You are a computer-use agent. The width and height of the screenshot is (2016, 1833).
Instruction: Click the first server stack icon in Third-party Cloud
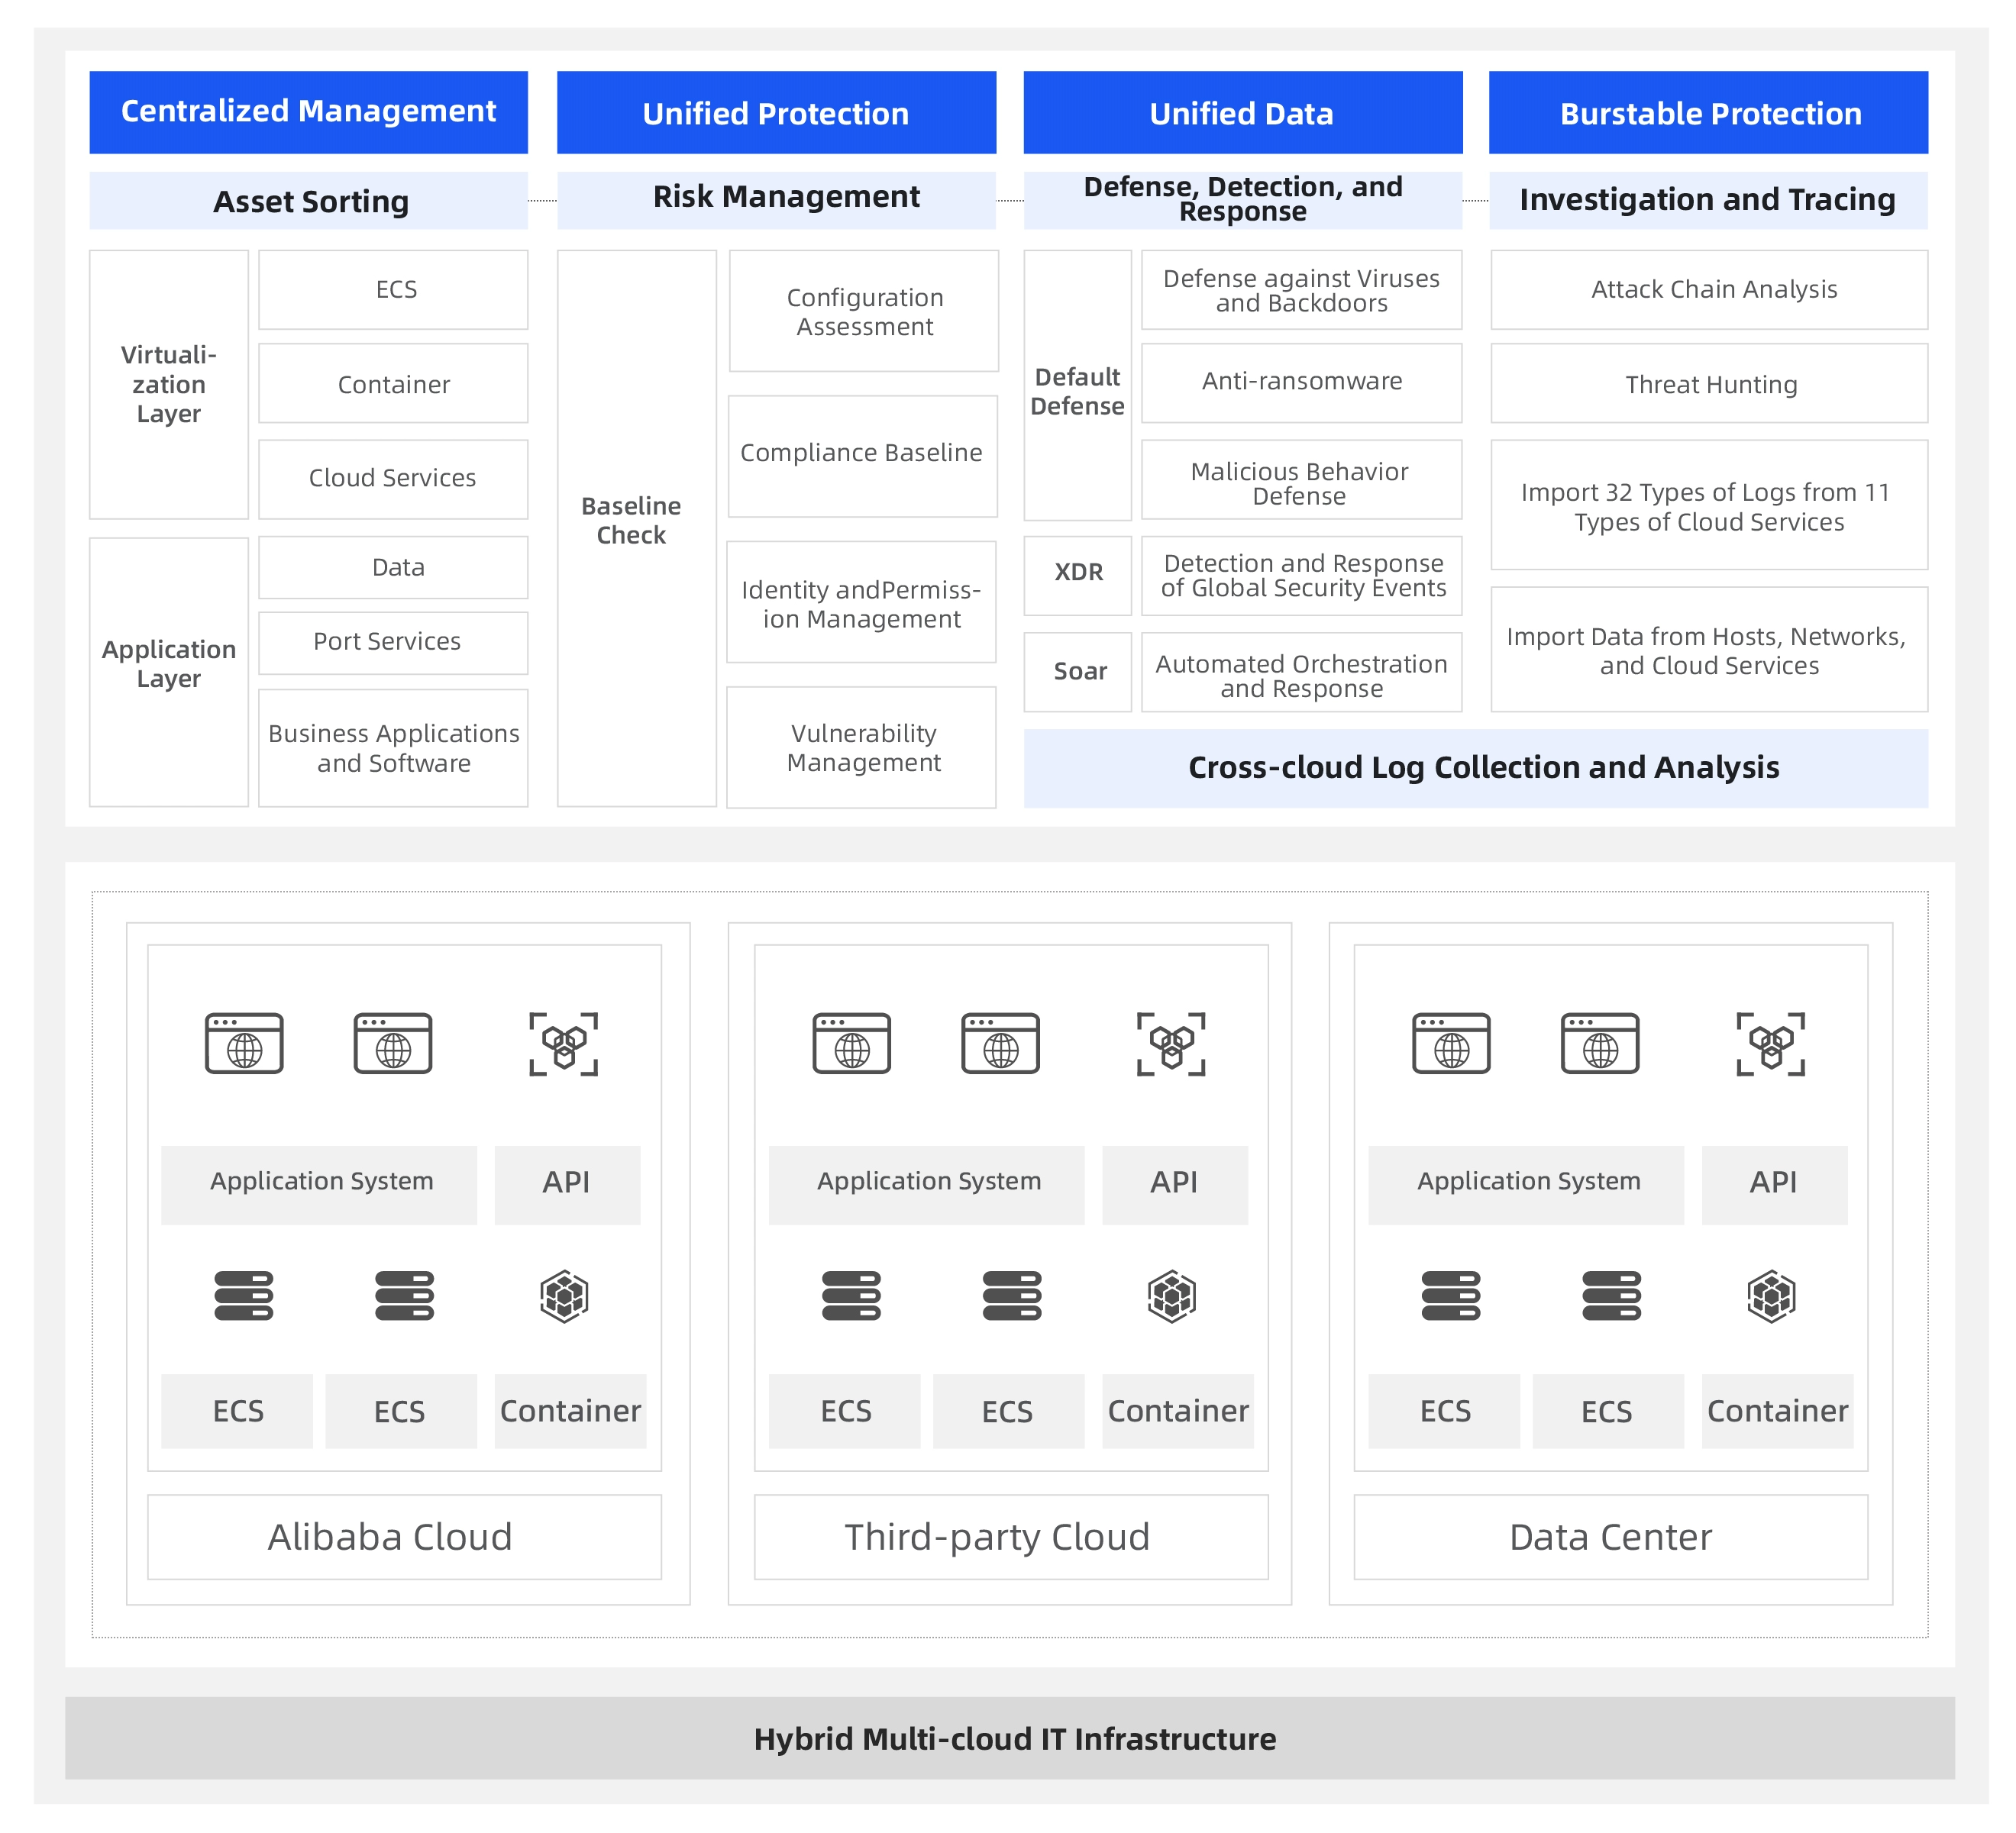851,1296
